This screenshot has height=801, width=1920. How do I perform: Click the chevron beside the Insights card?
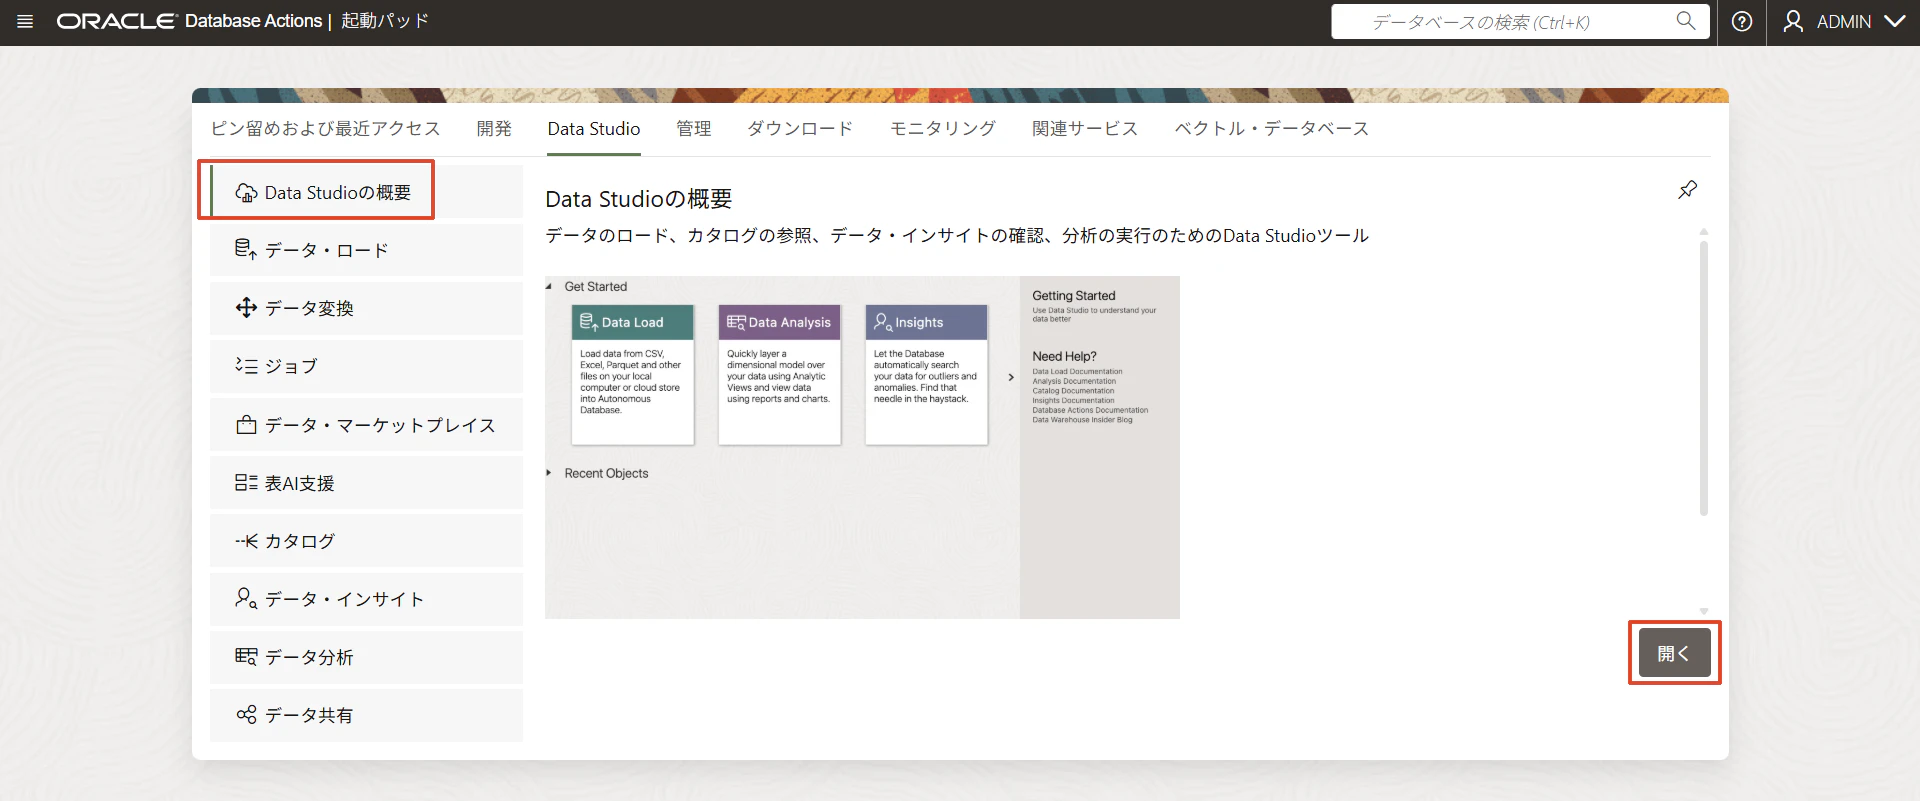point(1011,377)
